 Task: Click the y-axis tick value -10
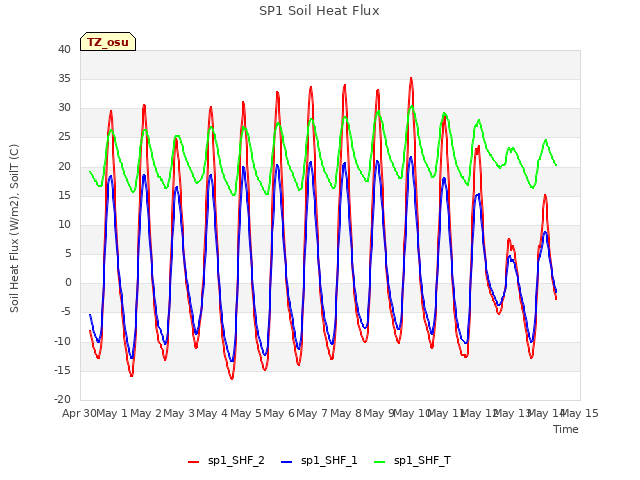pyautogui.click(x=63, y=341)
